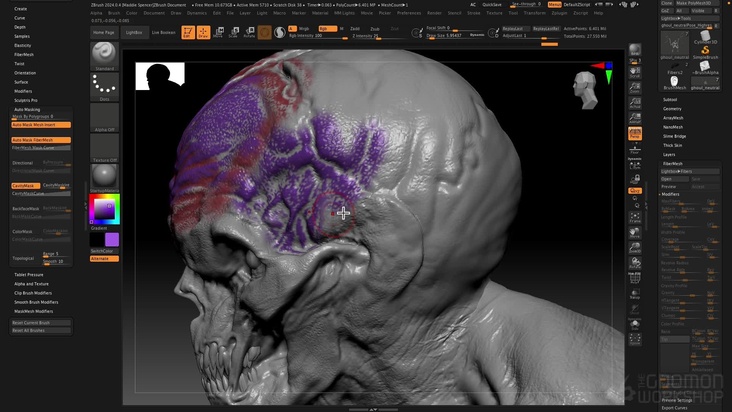Click the main color picker square
The height and width of the screenshot is (412, 732).
[104, 209]
